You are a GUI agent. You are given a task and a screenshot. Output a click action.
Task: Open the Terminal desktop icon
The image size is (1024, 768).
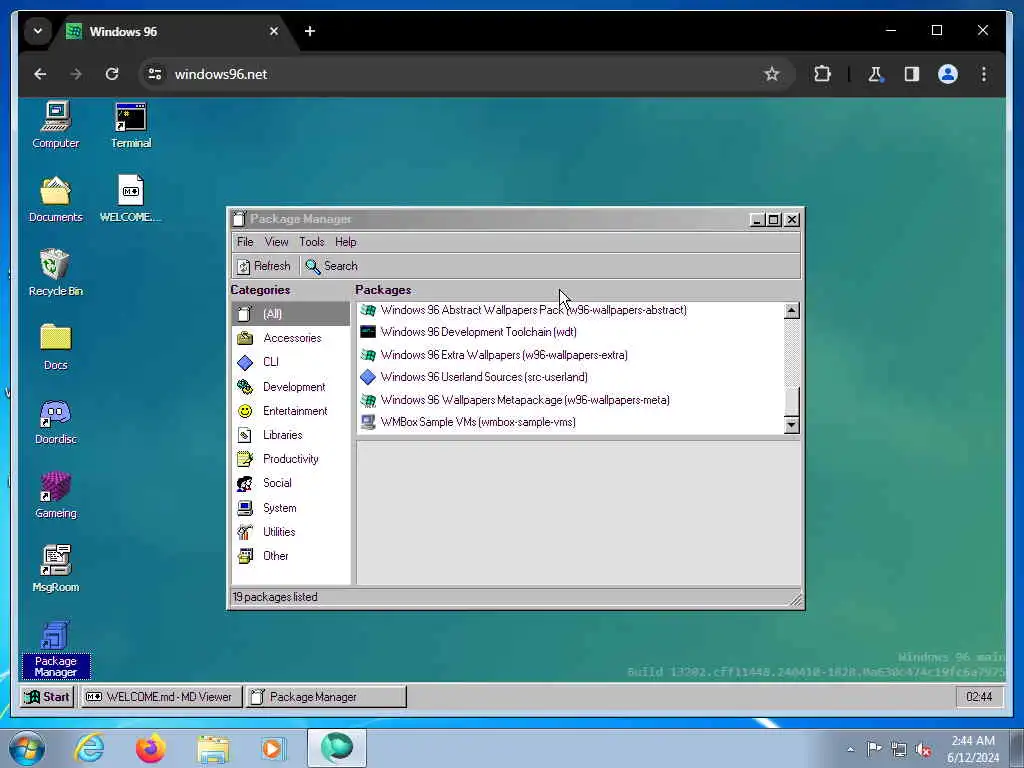pyautogui.click(x=131, y=125)
